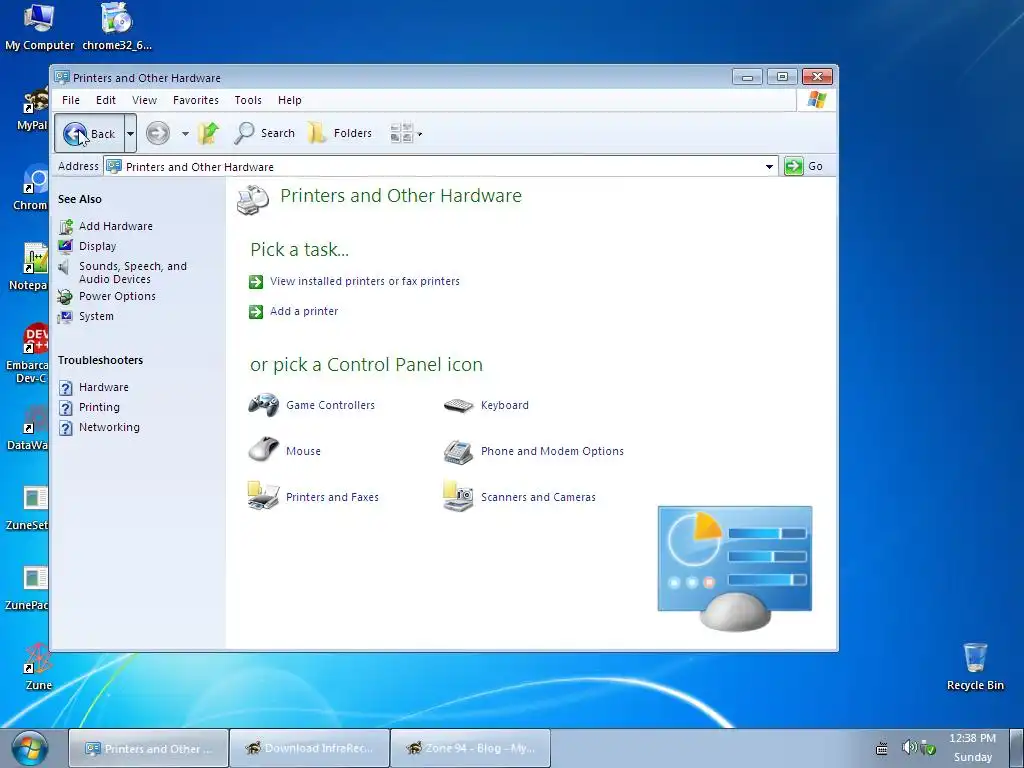Click the Power Options icon in sidebar
1024x768 pixels.
(x=65, y=297)
